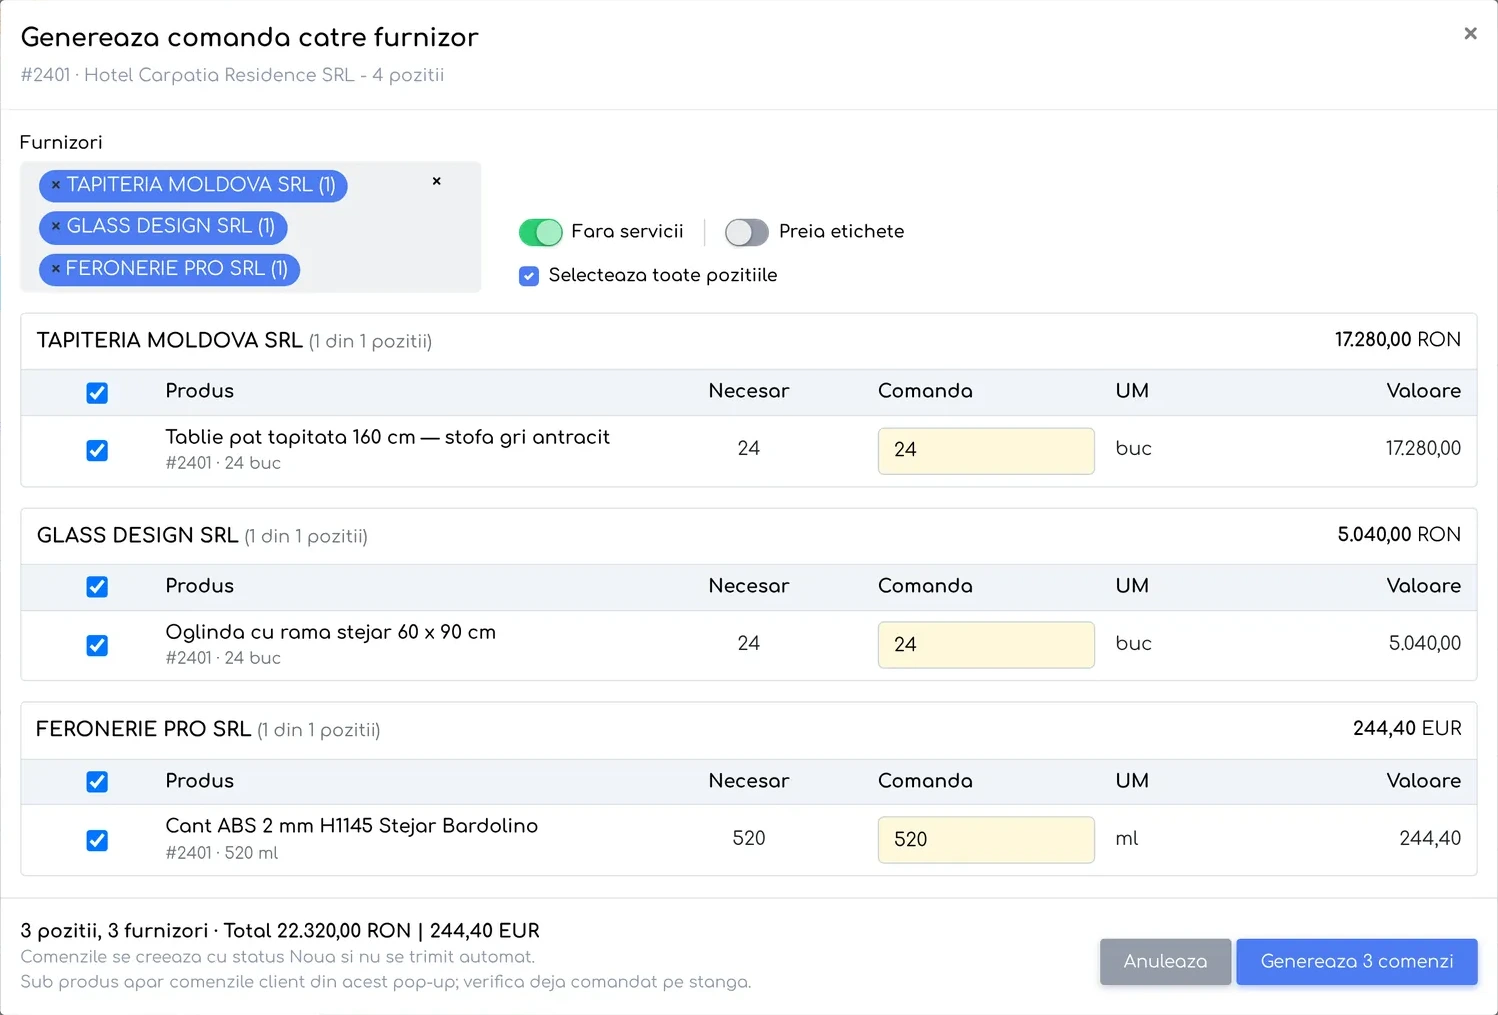Remove GLASS DESIGN SRL supplier tag
1498x1015 pixels.
pyautogui.click(x=56, y=227)
